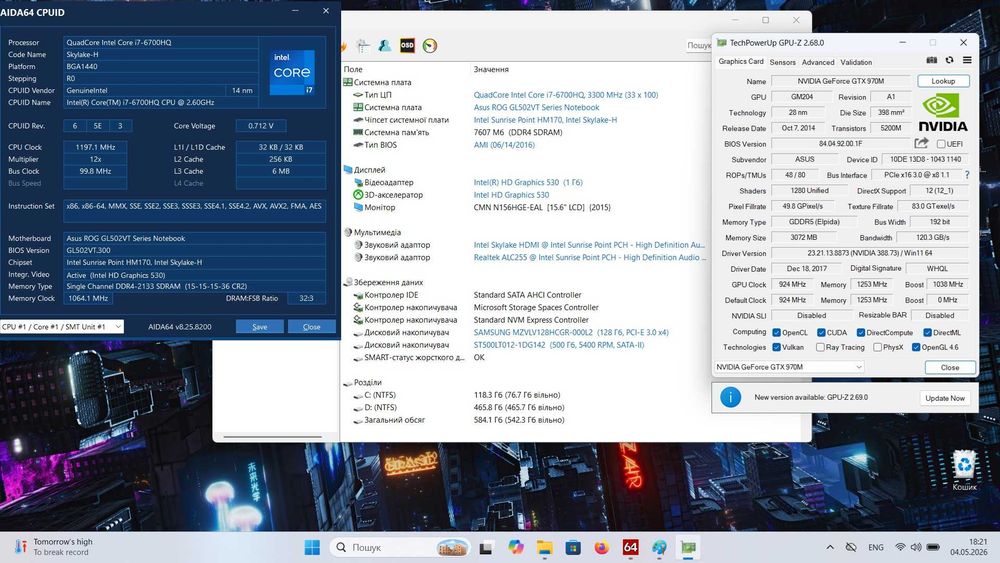This screenshot has width=1000, height=563.
Task: Open the Realtek ALC255 audio adapter link
Action: pos(590,257)
